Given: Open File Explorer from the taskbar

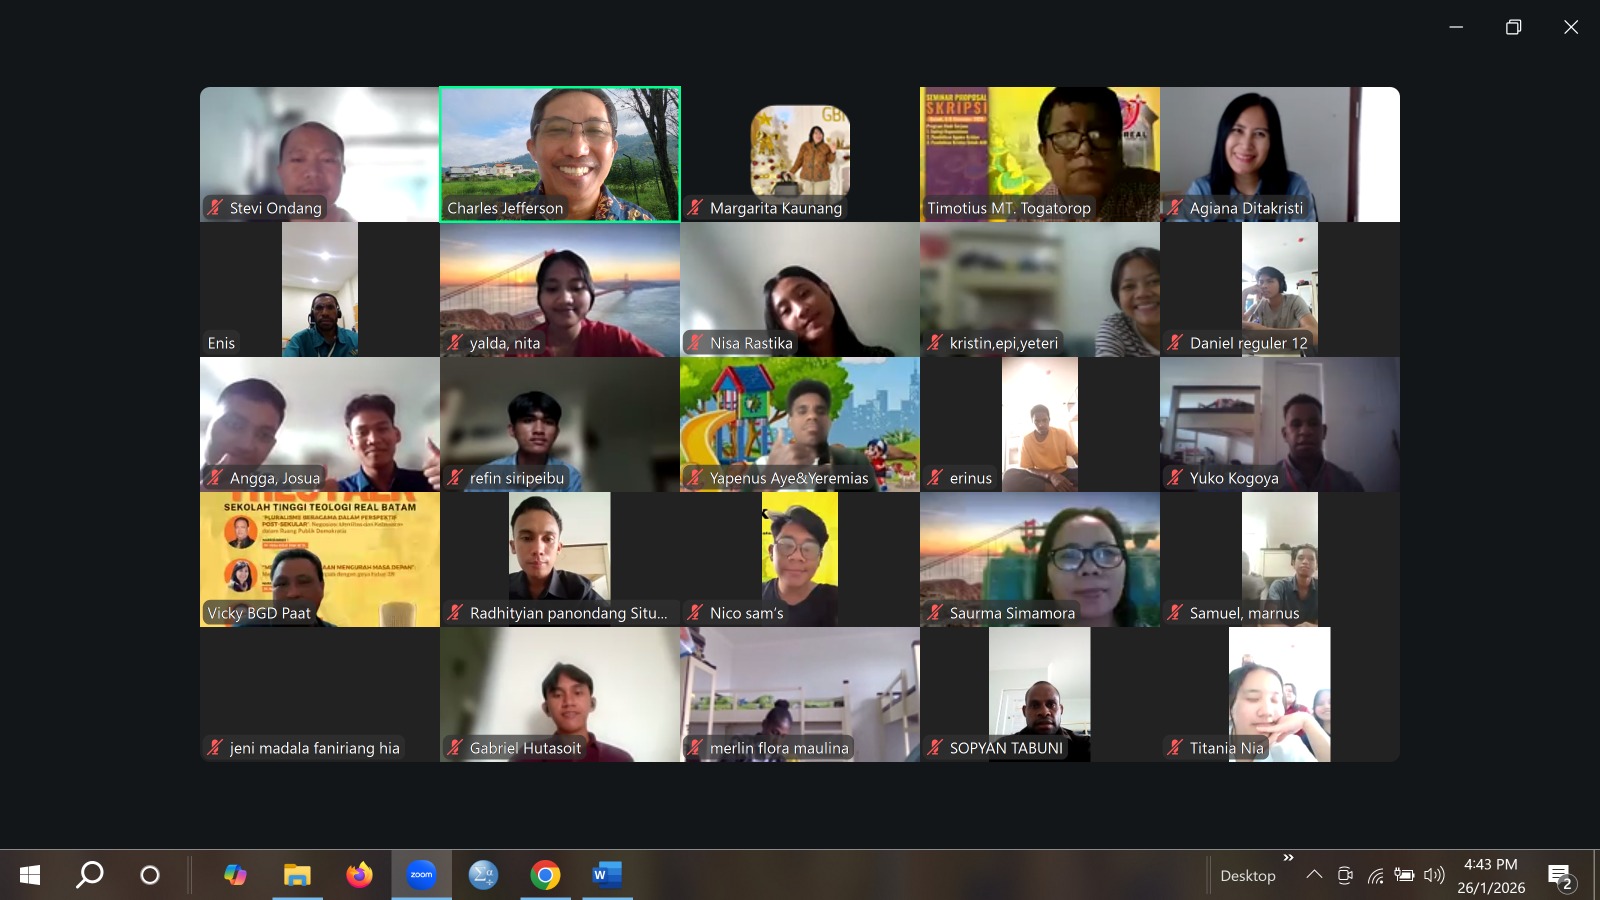Looking at the screenshot, I should point(297,875).
